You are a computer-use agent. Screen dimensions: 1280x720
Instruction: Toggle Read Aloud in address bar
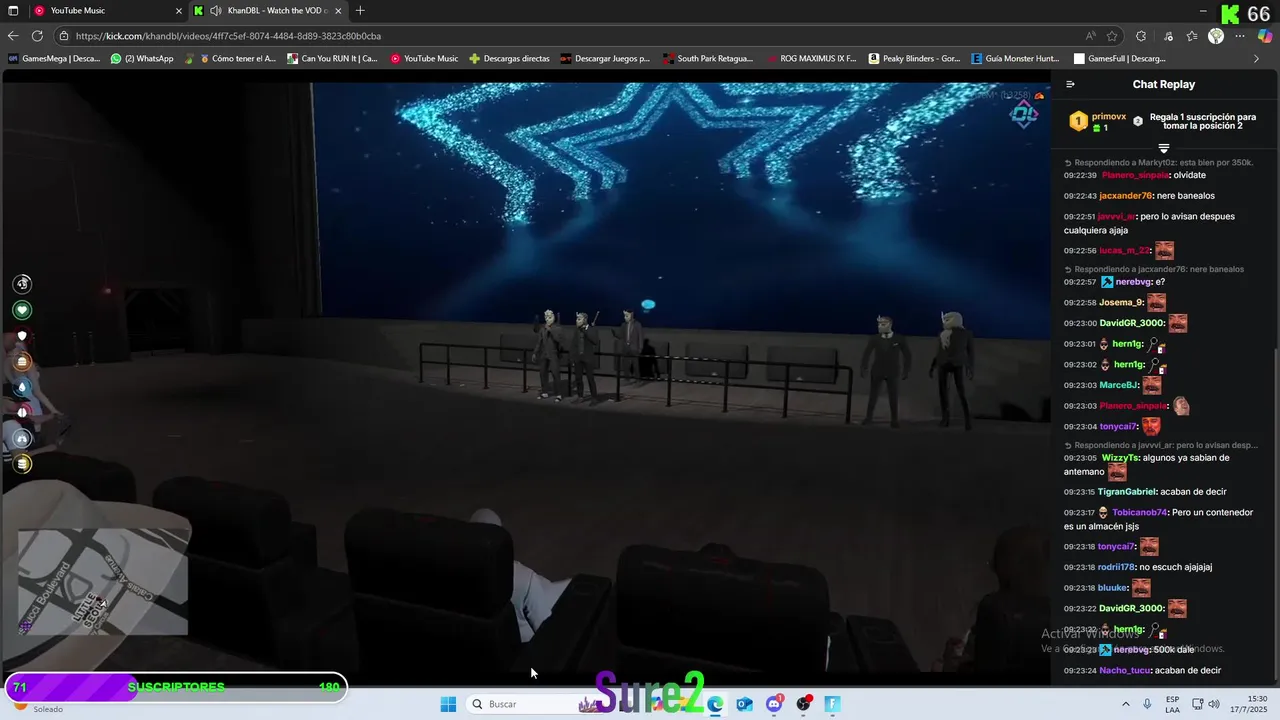(x=1091, y=36)
